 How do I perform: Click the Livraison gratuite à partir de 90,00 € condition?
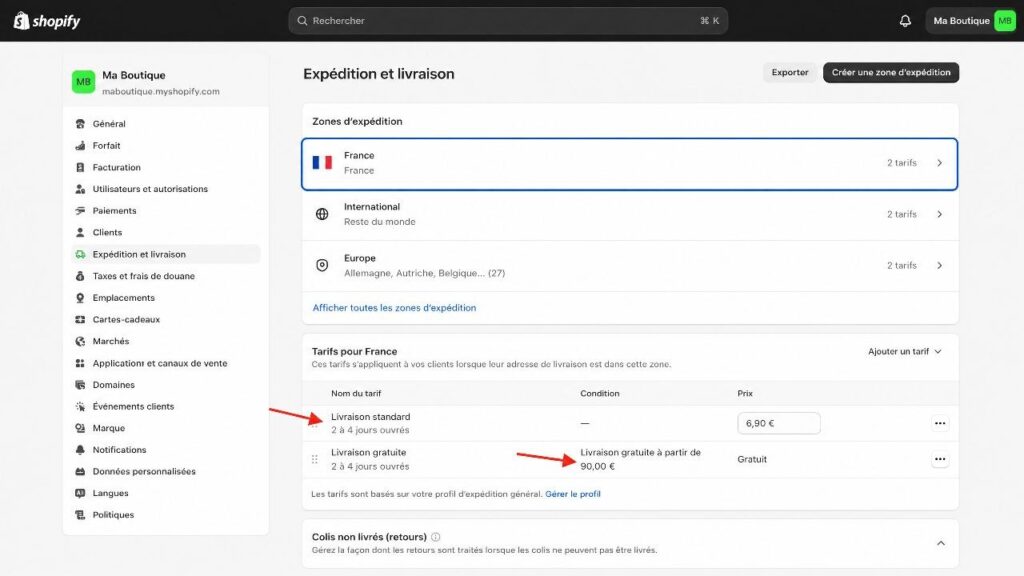point(640,459)
